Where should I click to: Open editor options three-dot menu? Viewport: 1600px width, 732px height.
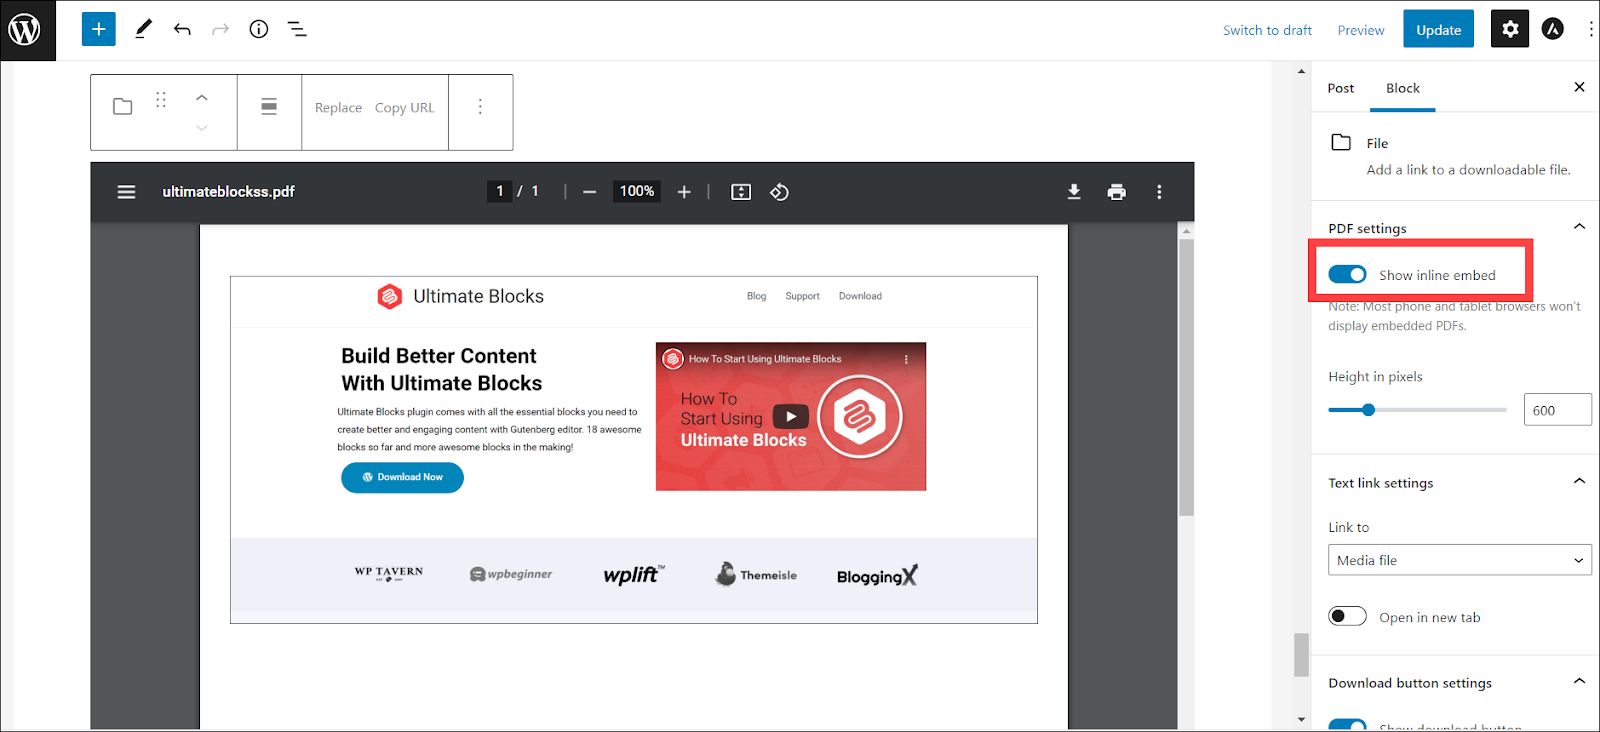1591,29
